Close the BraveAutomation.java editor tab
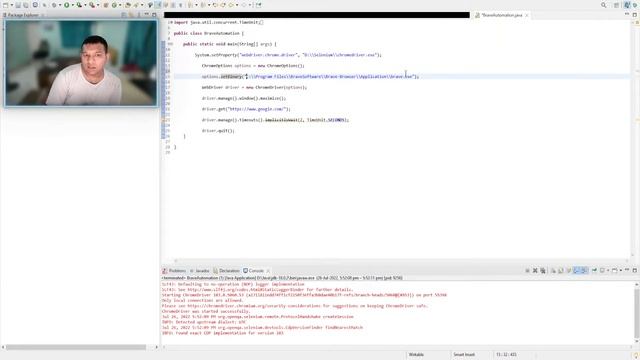The width and height of the screenshot is (640, 360). click(527, 15)
